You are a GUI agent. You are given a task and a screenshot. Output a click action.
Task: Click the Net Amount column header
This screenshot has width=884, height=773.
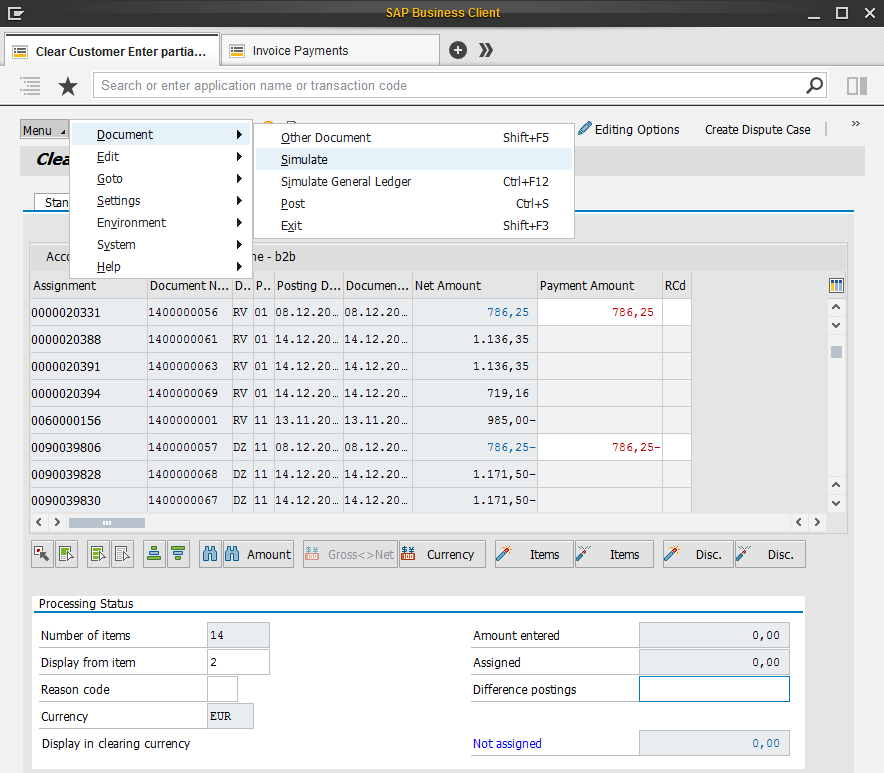(x=475, y=285)
